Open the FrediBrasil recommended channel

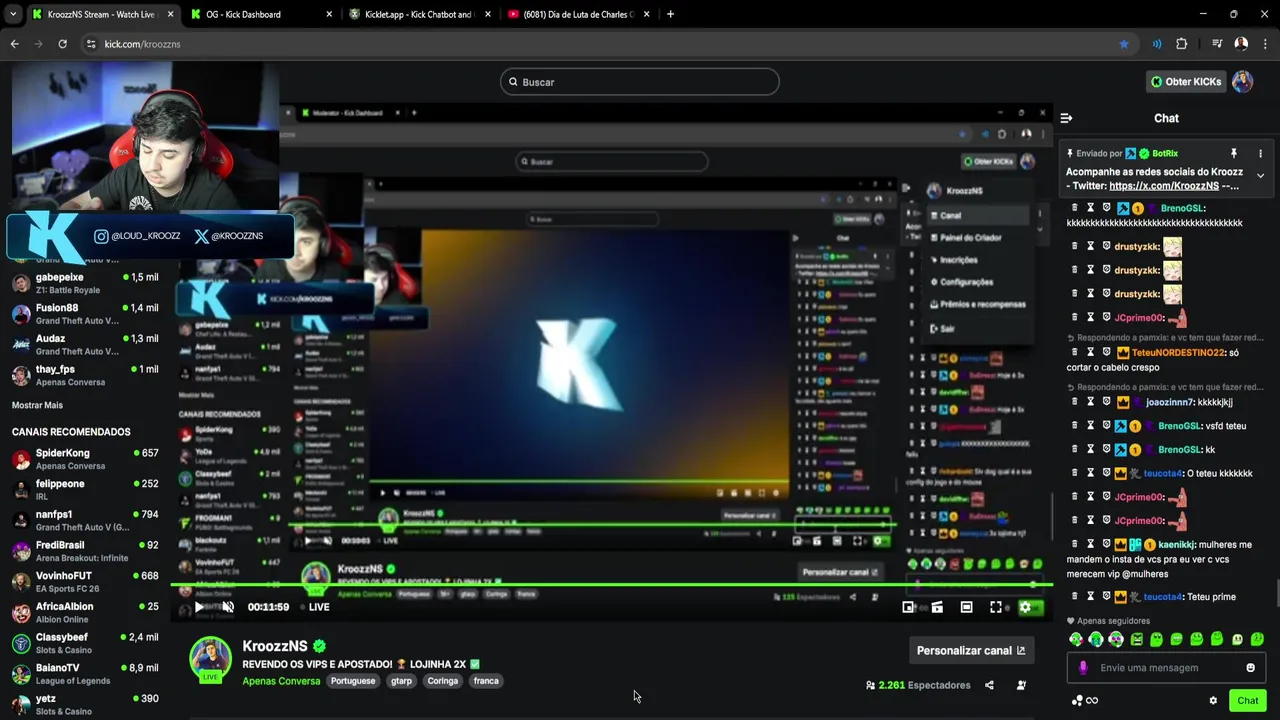pyautogui.click(x=85, y=551)
